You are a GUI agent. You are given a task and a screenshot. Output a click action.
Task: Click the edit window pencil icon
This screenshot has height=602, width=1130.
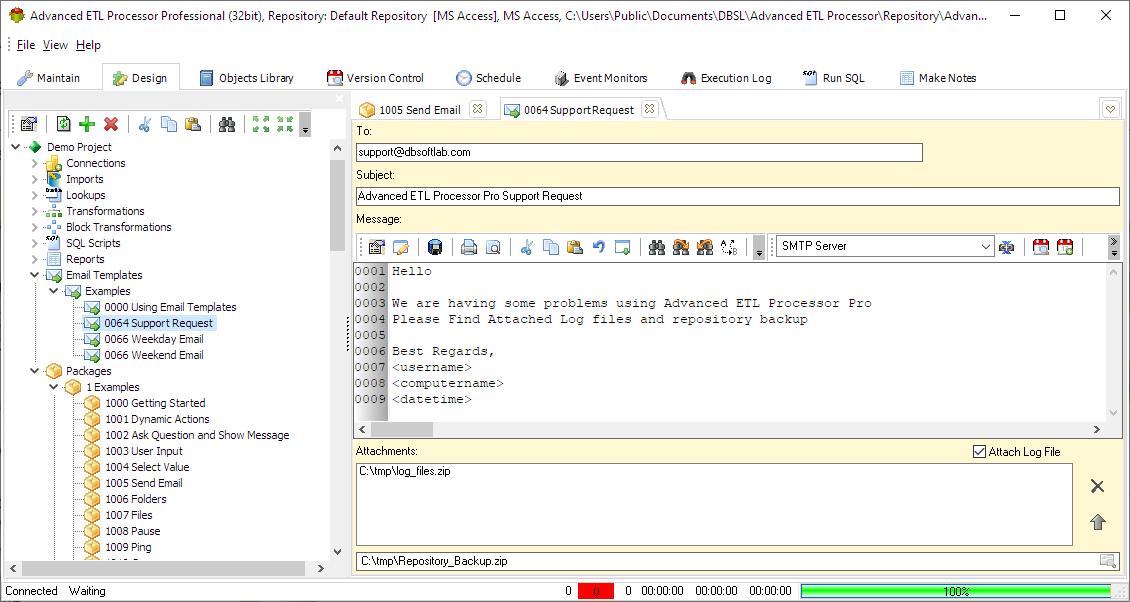click(401, 247)
